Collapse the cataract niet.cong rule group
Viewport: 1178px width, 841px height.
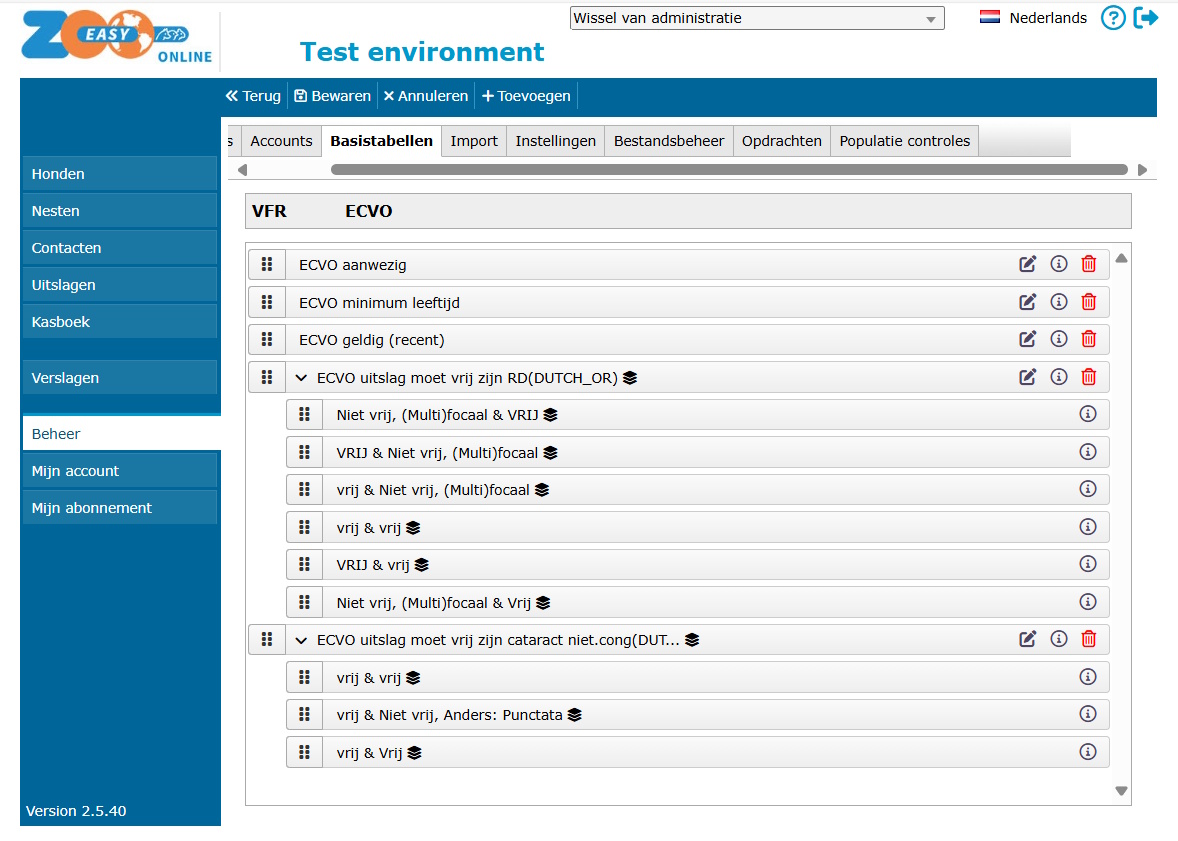point(301,639)
